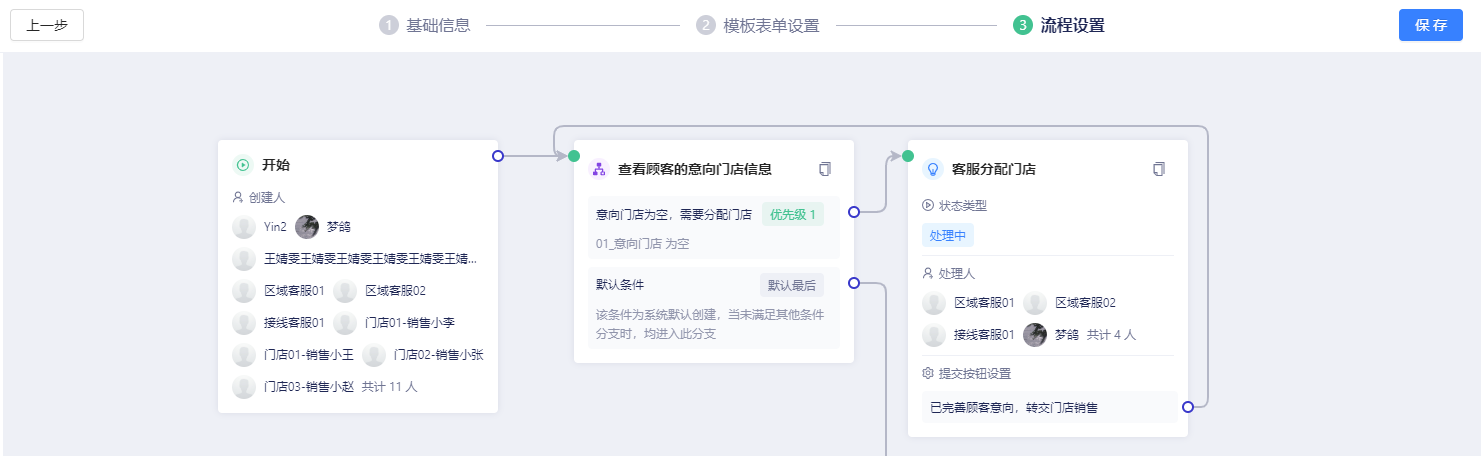Select step 3 流程设置
This screenshot has width=1481, height=456.
point(1059,25)
